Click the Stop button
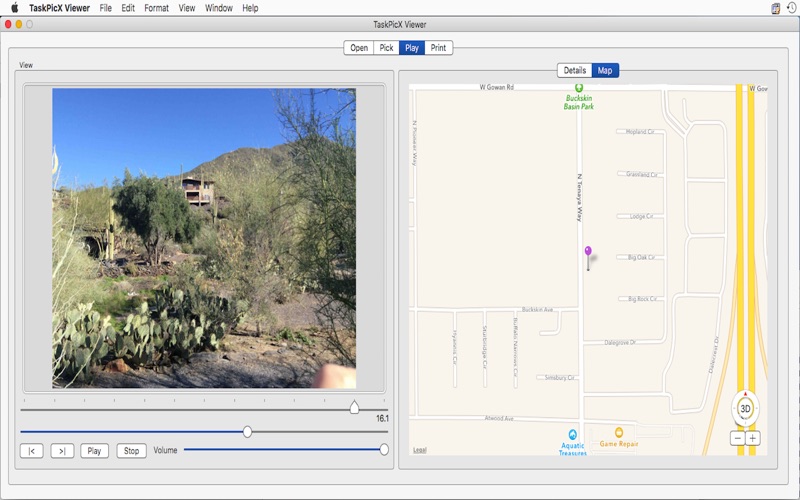Image resolution: width=800 pixels, height=500 pixels. pos(132,451)
